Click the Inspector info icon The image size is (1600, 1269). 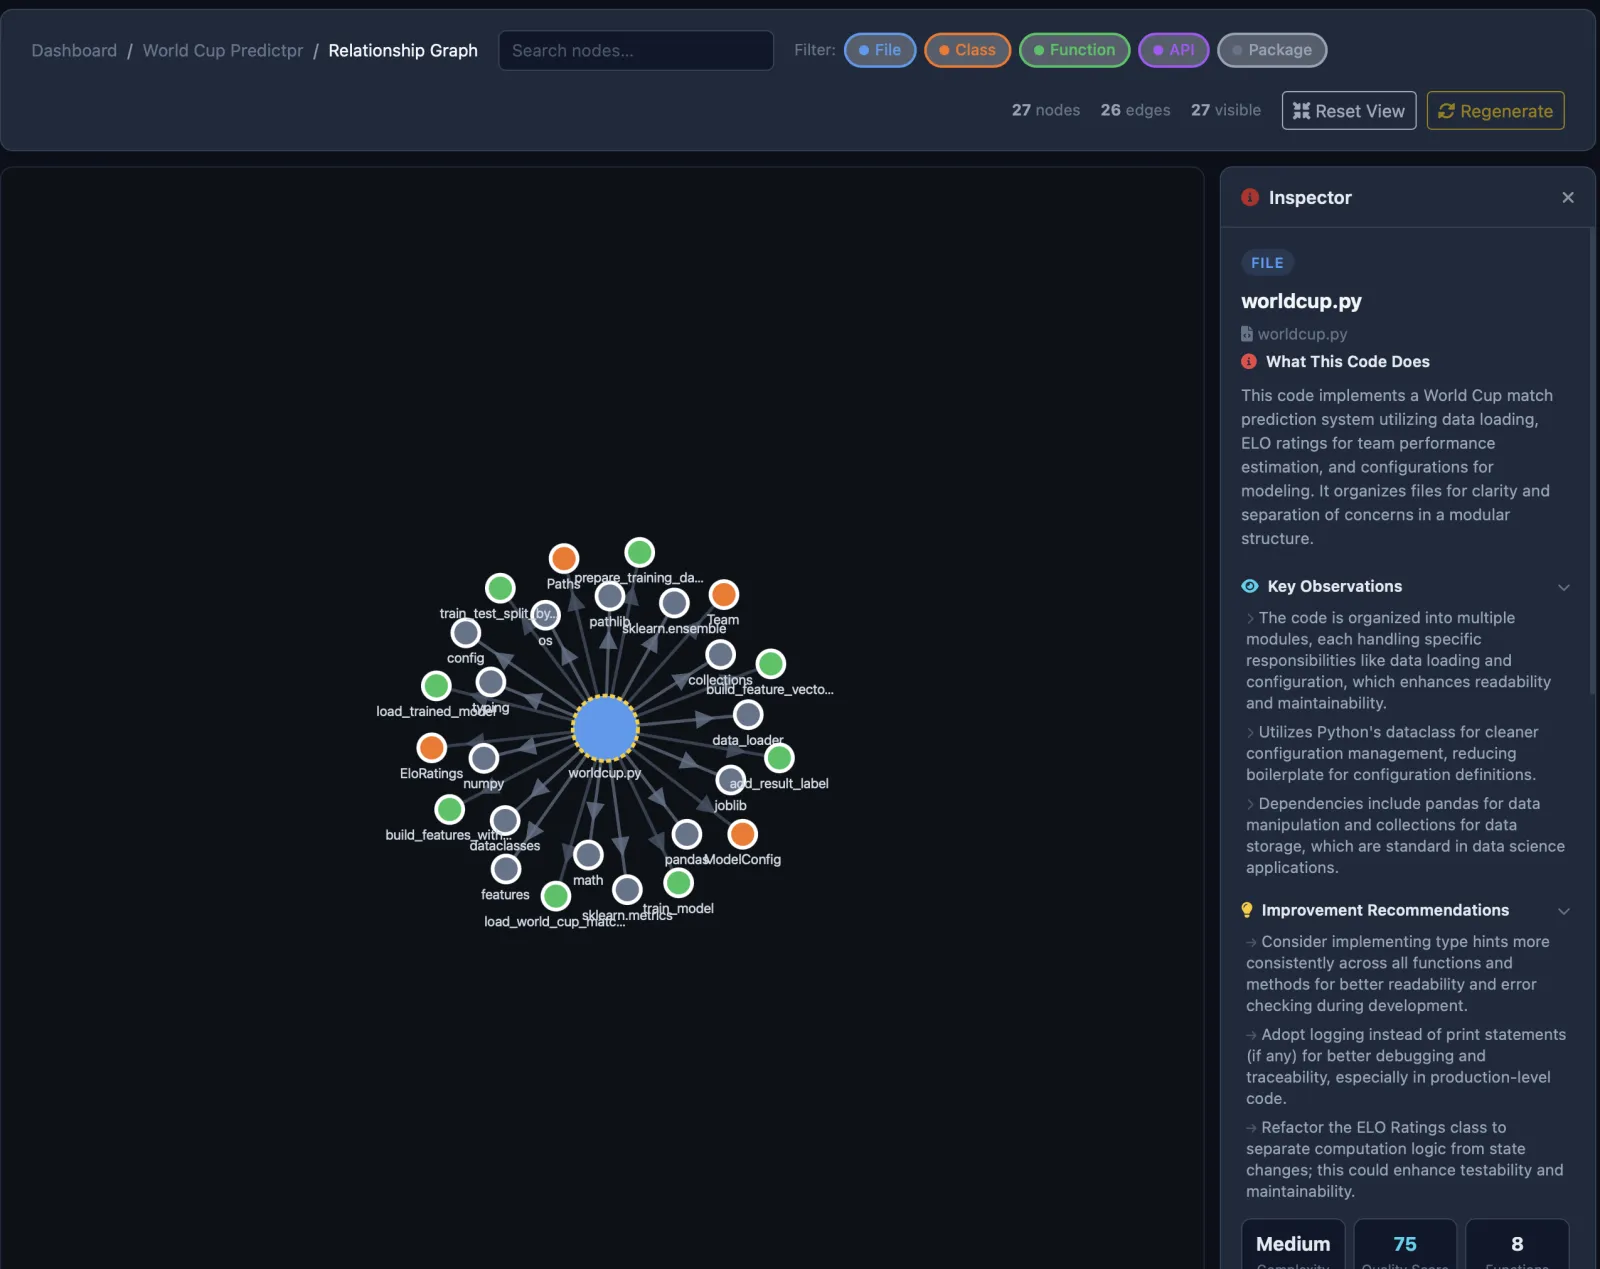[1250, 198]
